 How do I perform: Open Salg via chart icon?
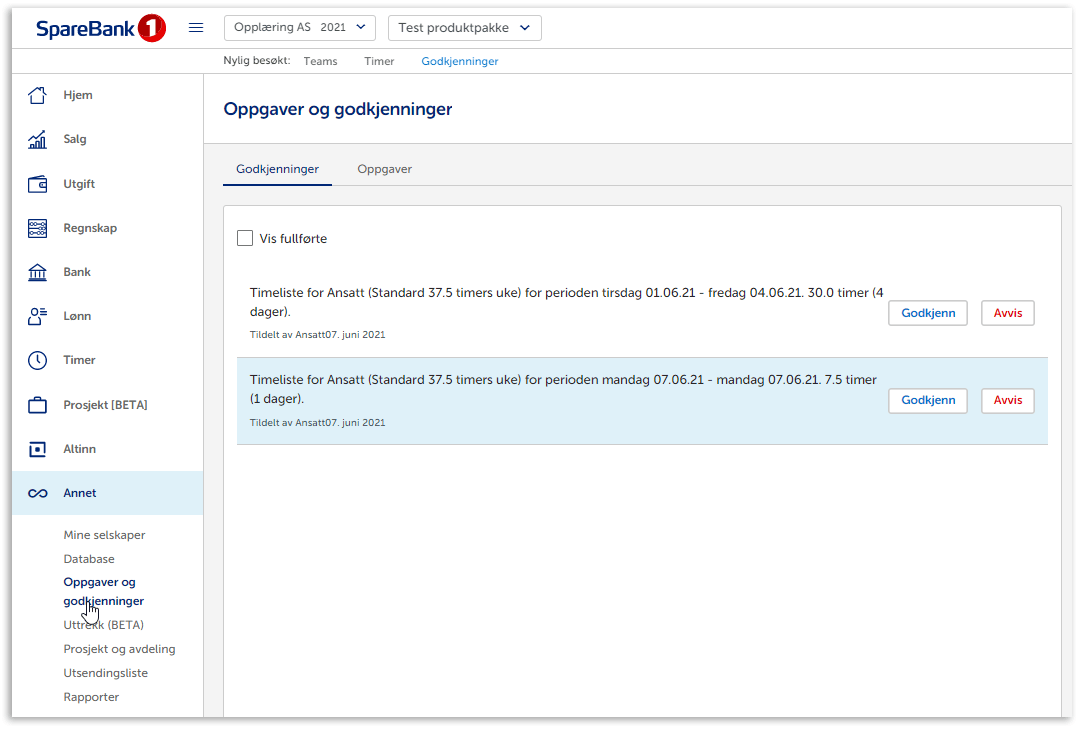point(37,140)
